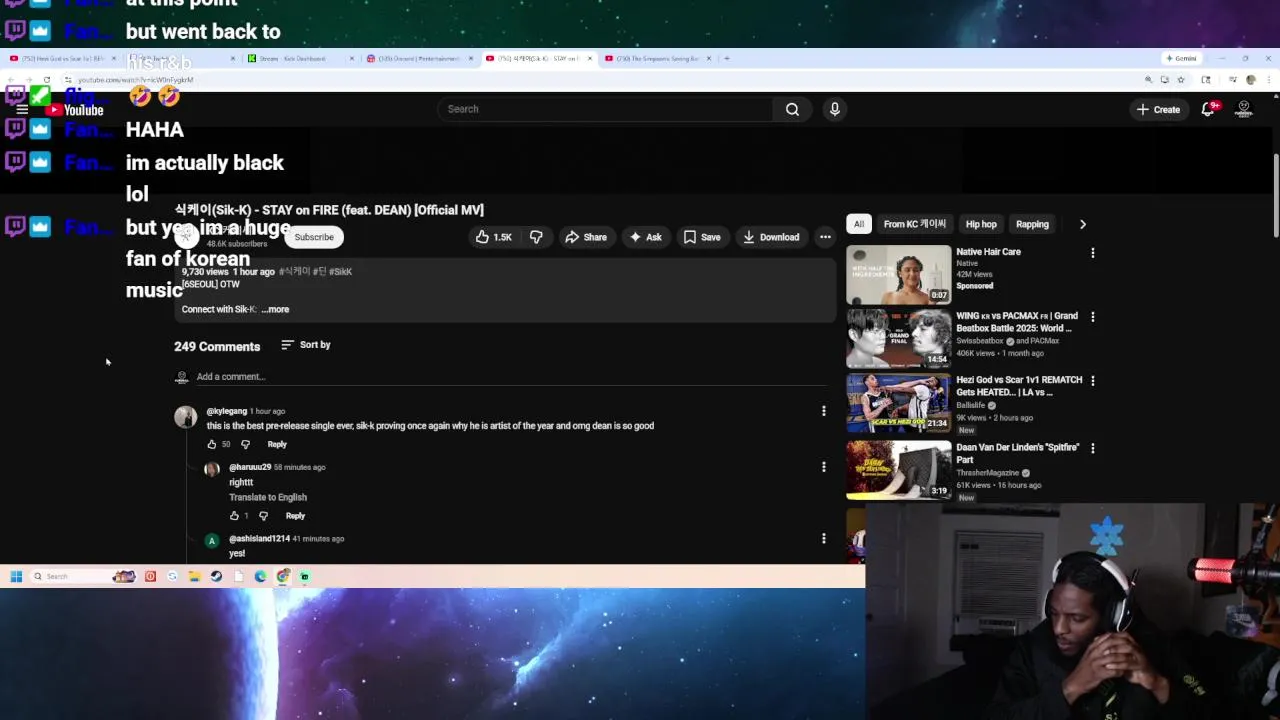This screenshot has height=720, width=1280.
Task: Select the Hip hop filter chip
Action: (981, 225)
